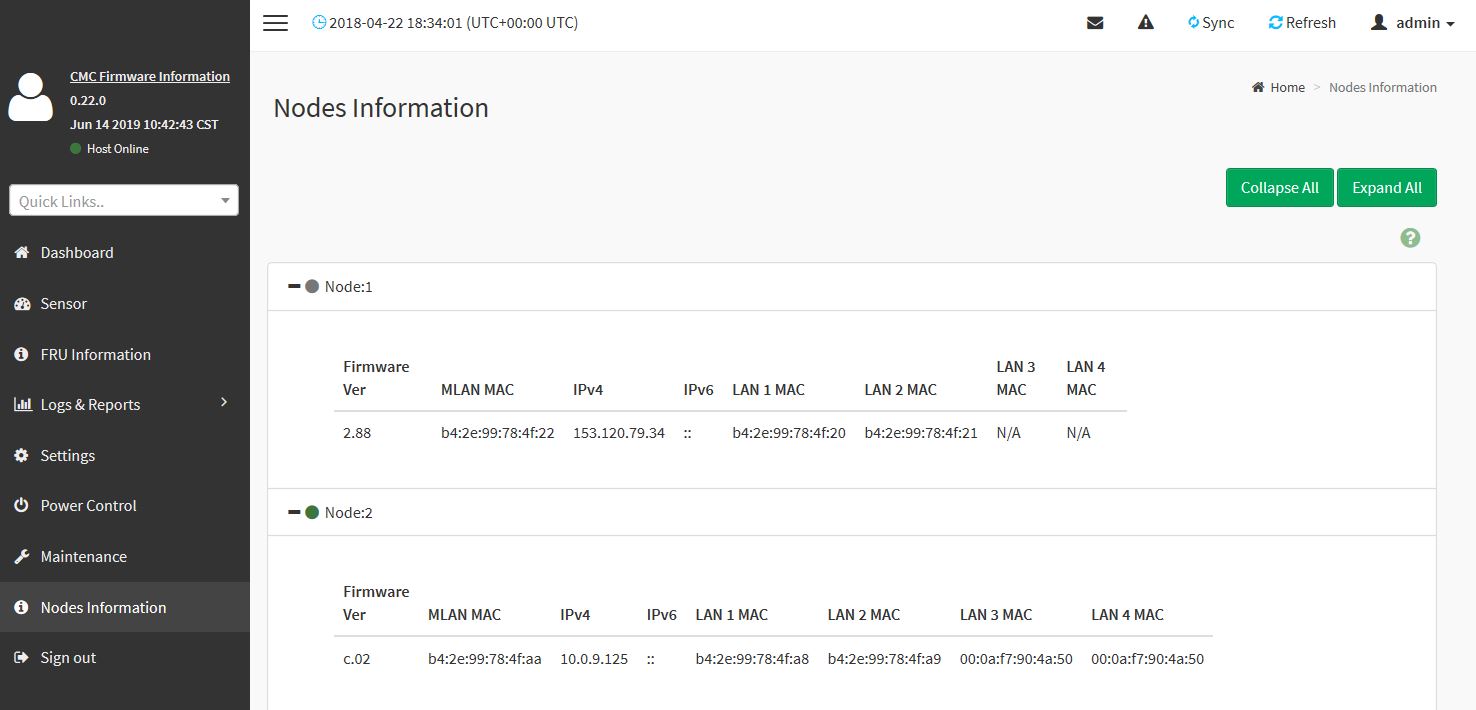Click the warning alert triangle icon
The image size is (1476, 710).
[1146, 23]
